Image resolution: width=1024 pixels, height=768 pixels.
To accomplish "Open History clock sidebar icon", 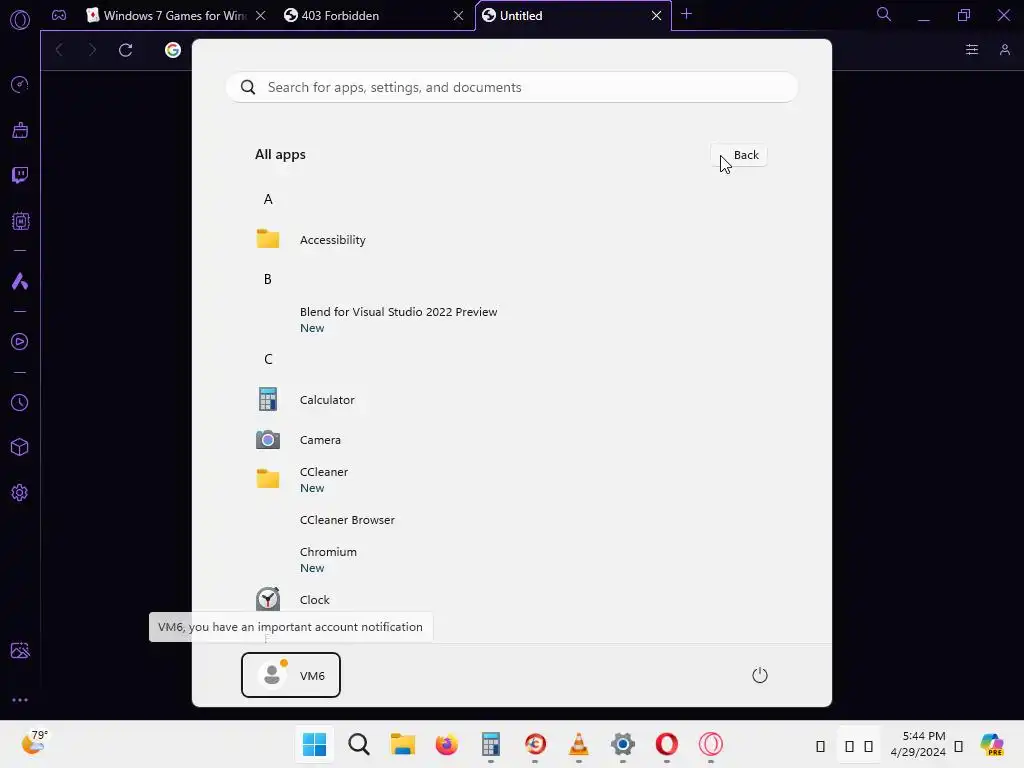I will click(20, 402).
